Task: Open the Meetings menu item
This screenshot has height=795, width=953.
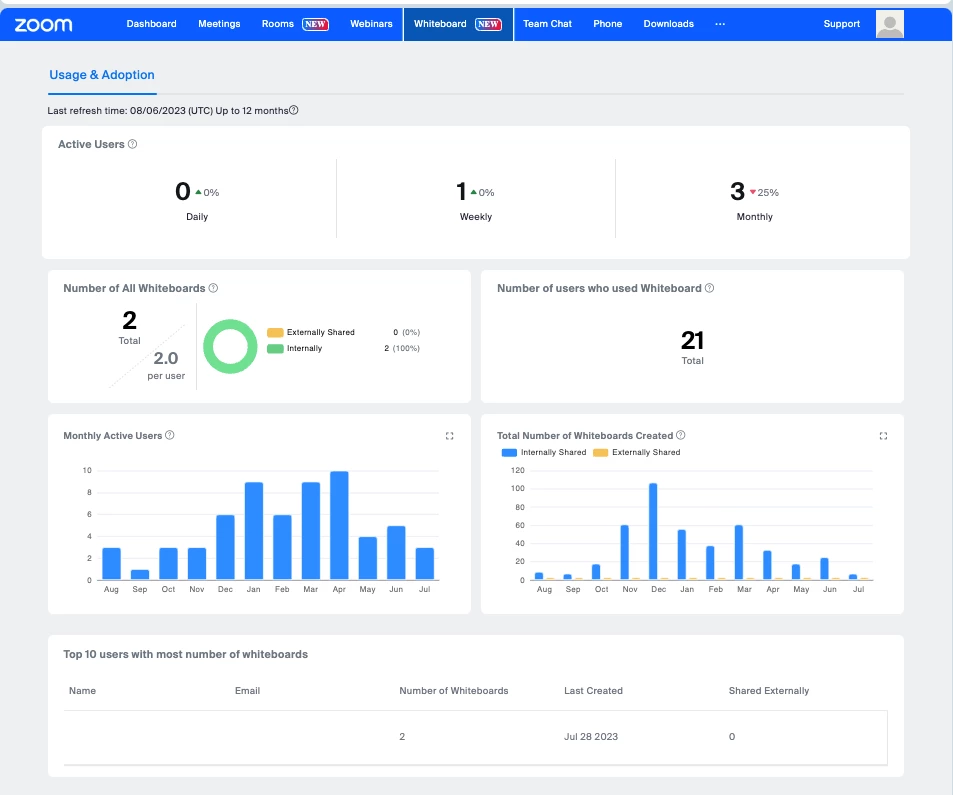Action: pyautogui.click(x=219, y=24)
